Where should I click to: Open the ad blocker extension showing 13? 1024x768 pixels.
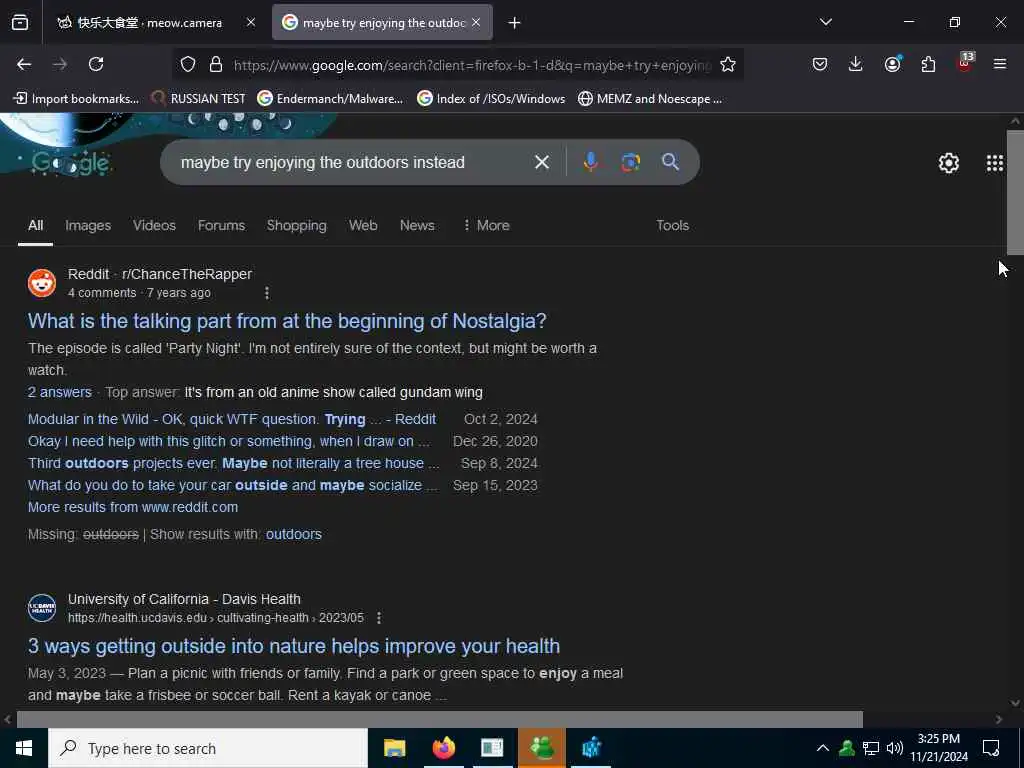point(965,63)
